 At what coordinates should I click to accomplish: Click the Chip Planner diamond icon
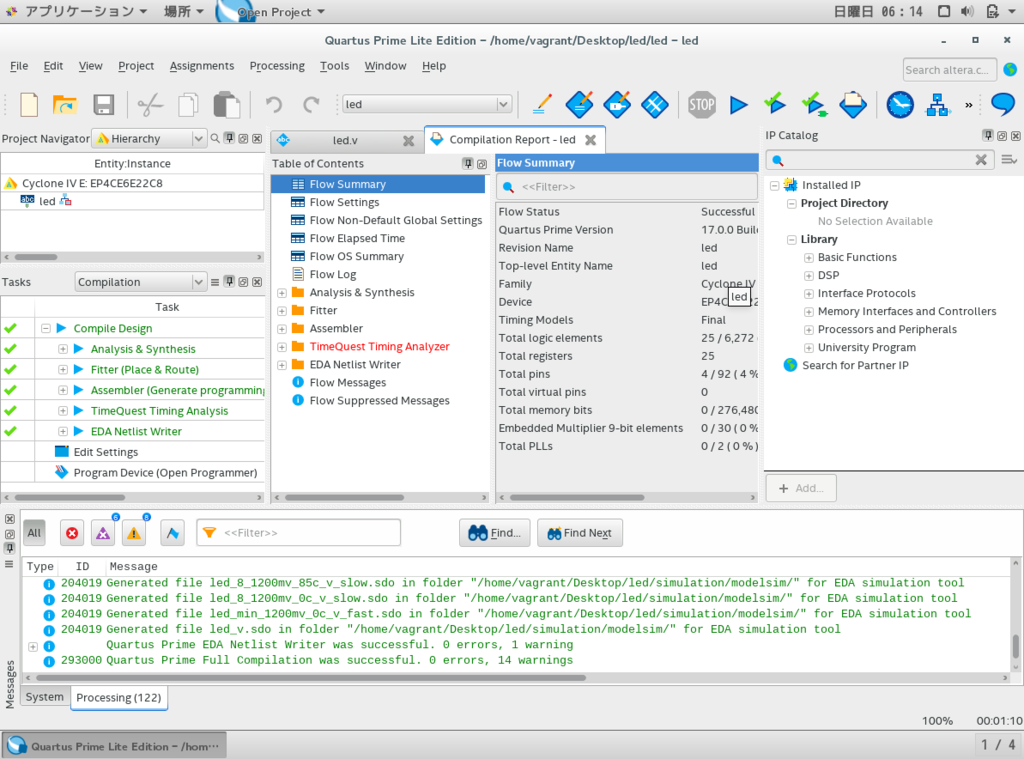[x=654, y=105]
